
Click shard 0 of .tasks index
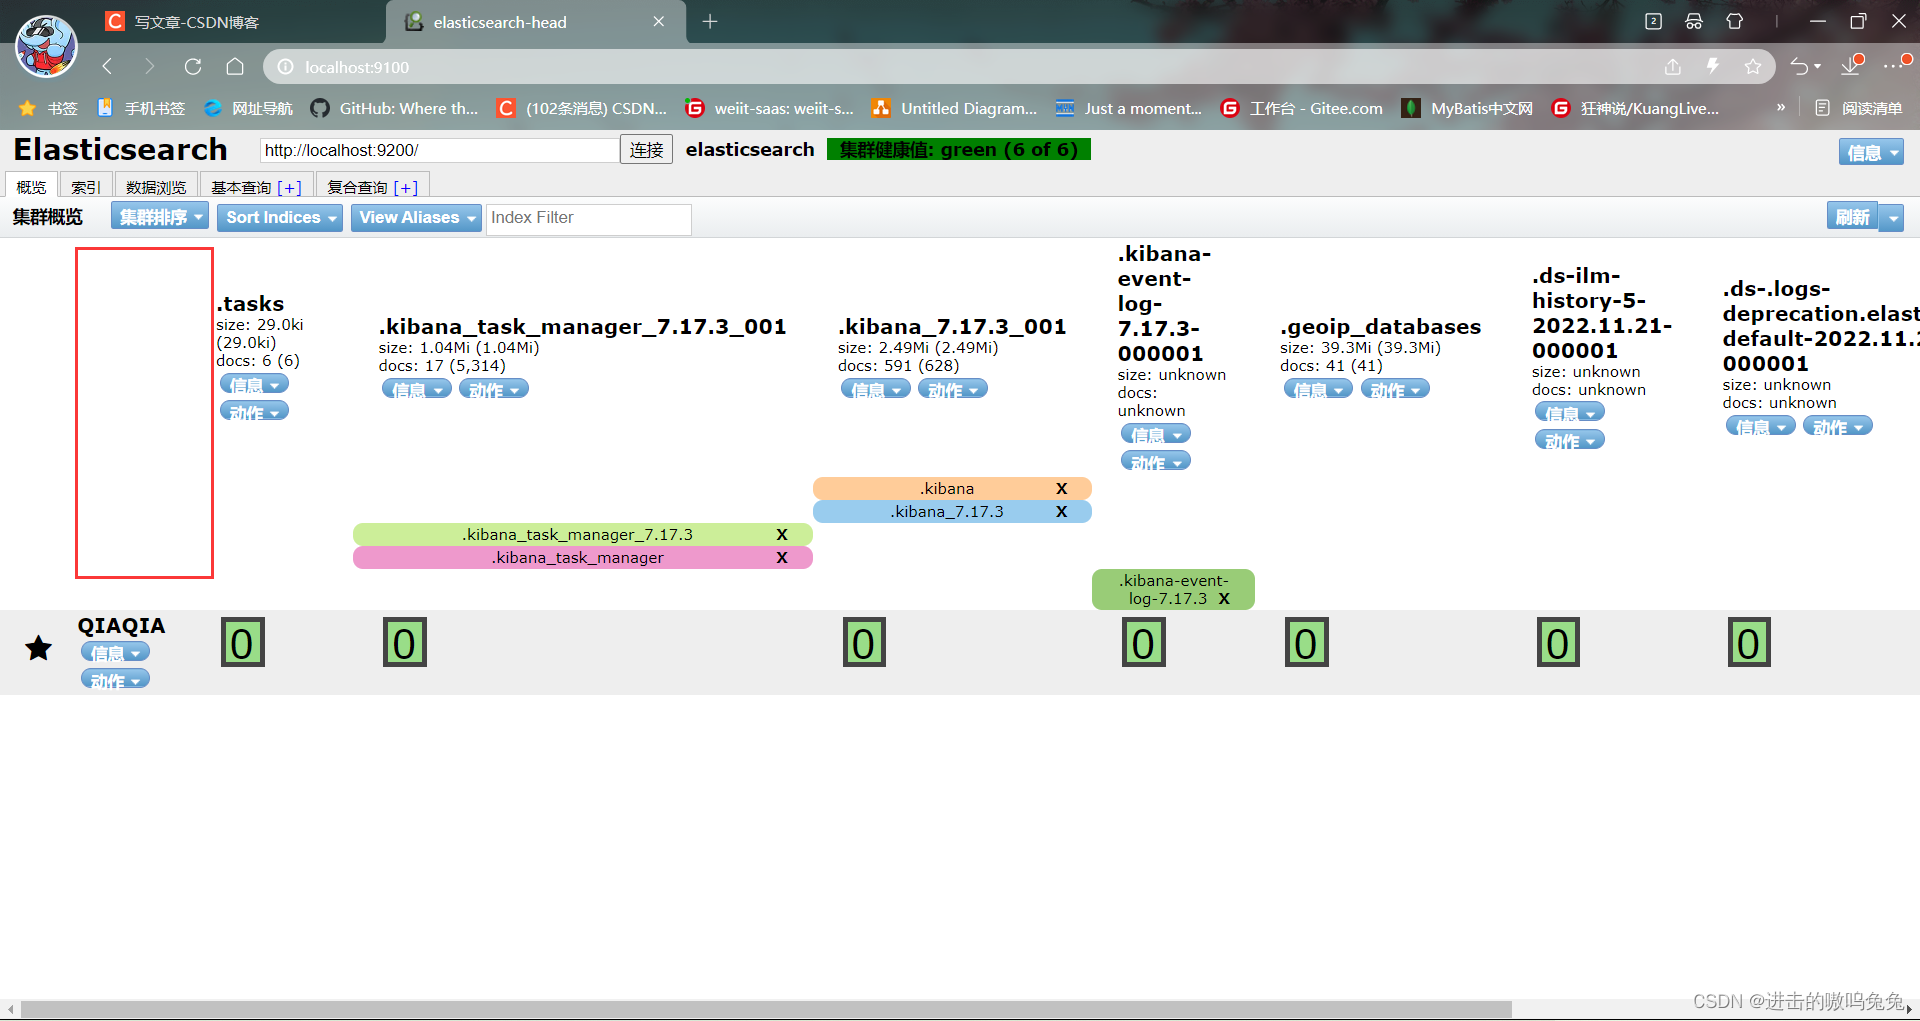243,643
